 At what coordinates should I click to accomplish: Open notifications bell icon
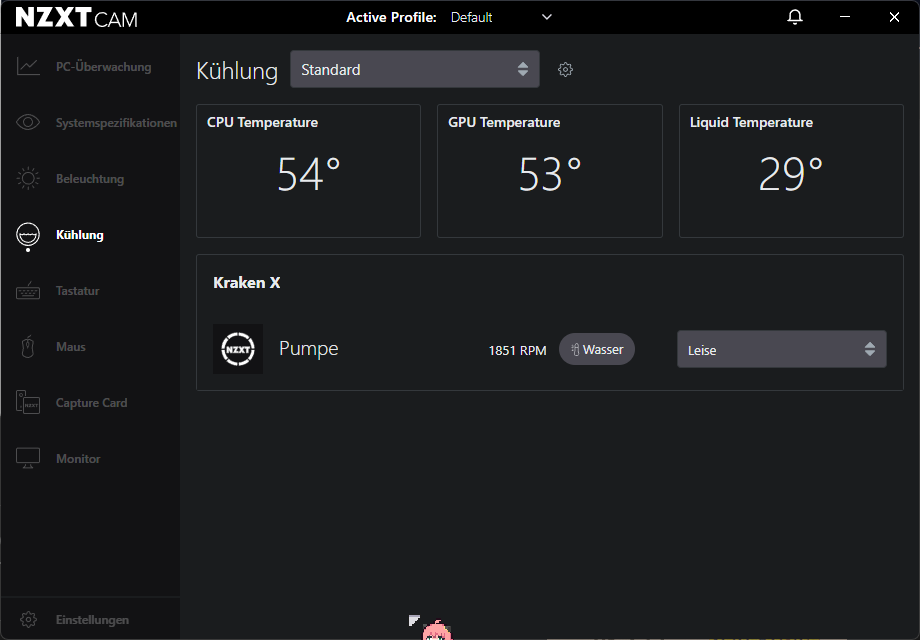pyautogui.click(x=794, y=17)
